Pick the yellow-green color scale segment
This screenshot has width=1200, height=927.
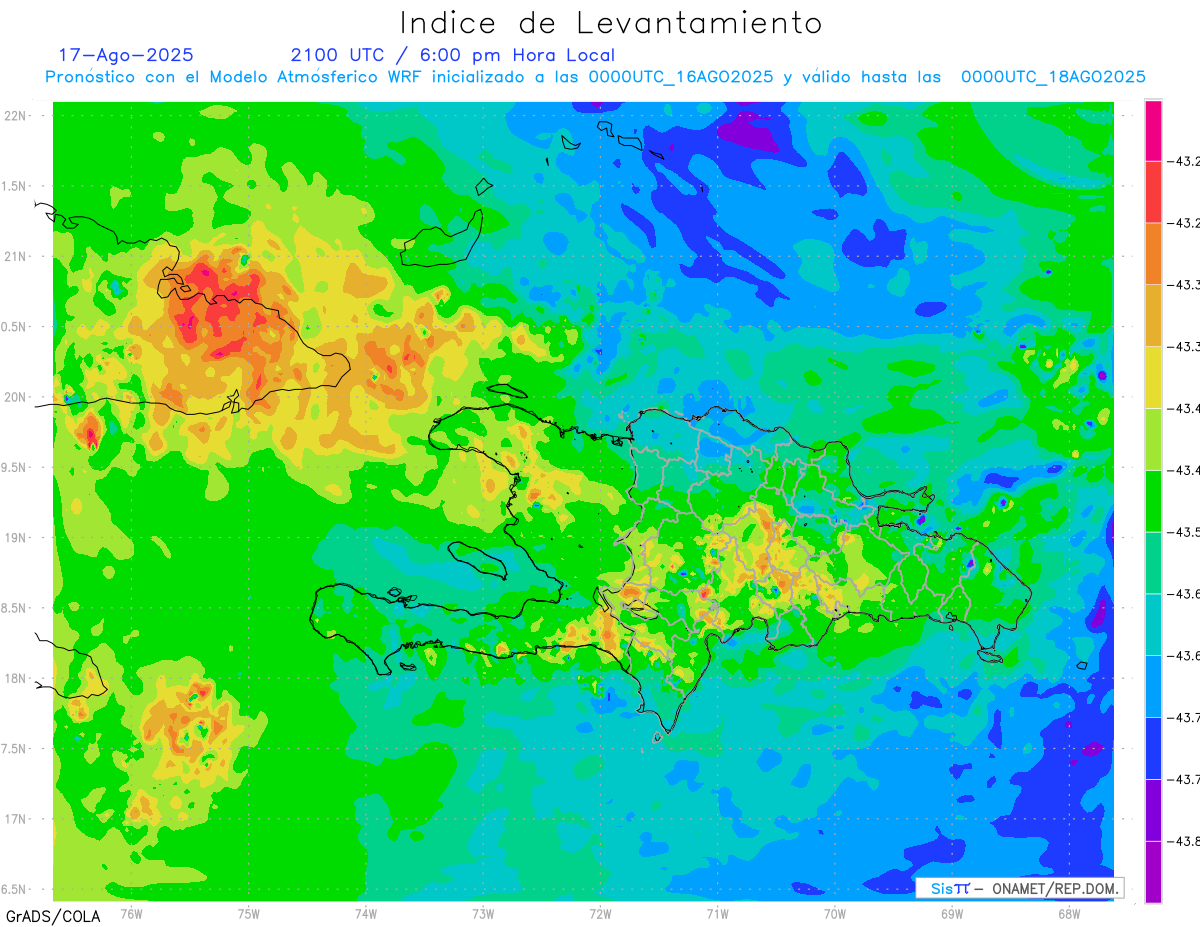pyautogui.click(x=1153, y=439)
